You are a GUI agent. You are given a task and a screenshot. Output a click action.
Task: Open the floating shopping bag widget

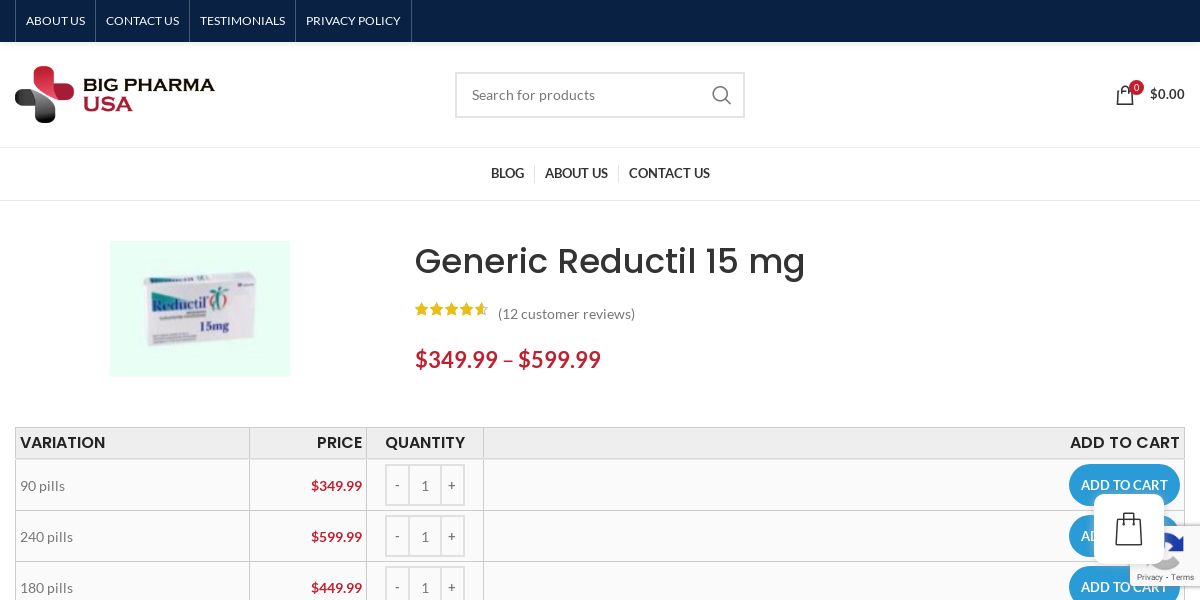1128,529
